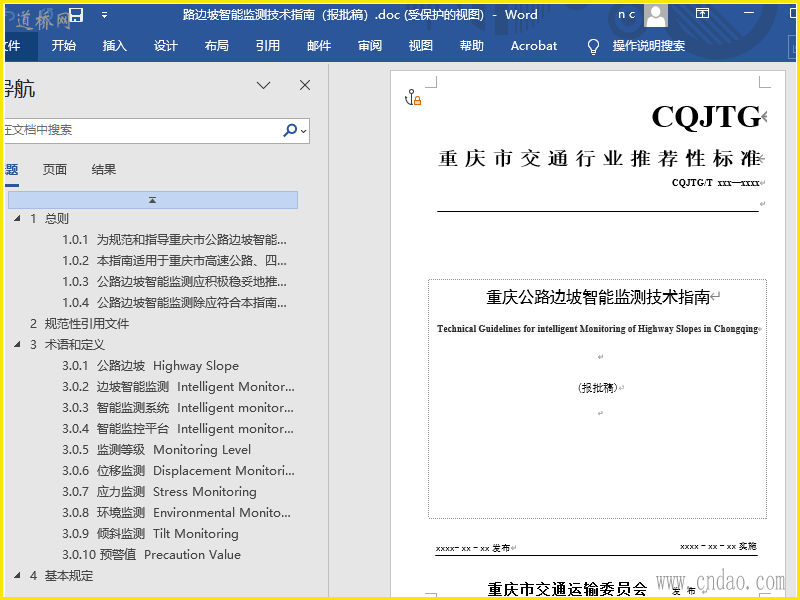Screen dimensions: 800x600
Task: Click the anchor lock icon on page
Action: (413, 97)
